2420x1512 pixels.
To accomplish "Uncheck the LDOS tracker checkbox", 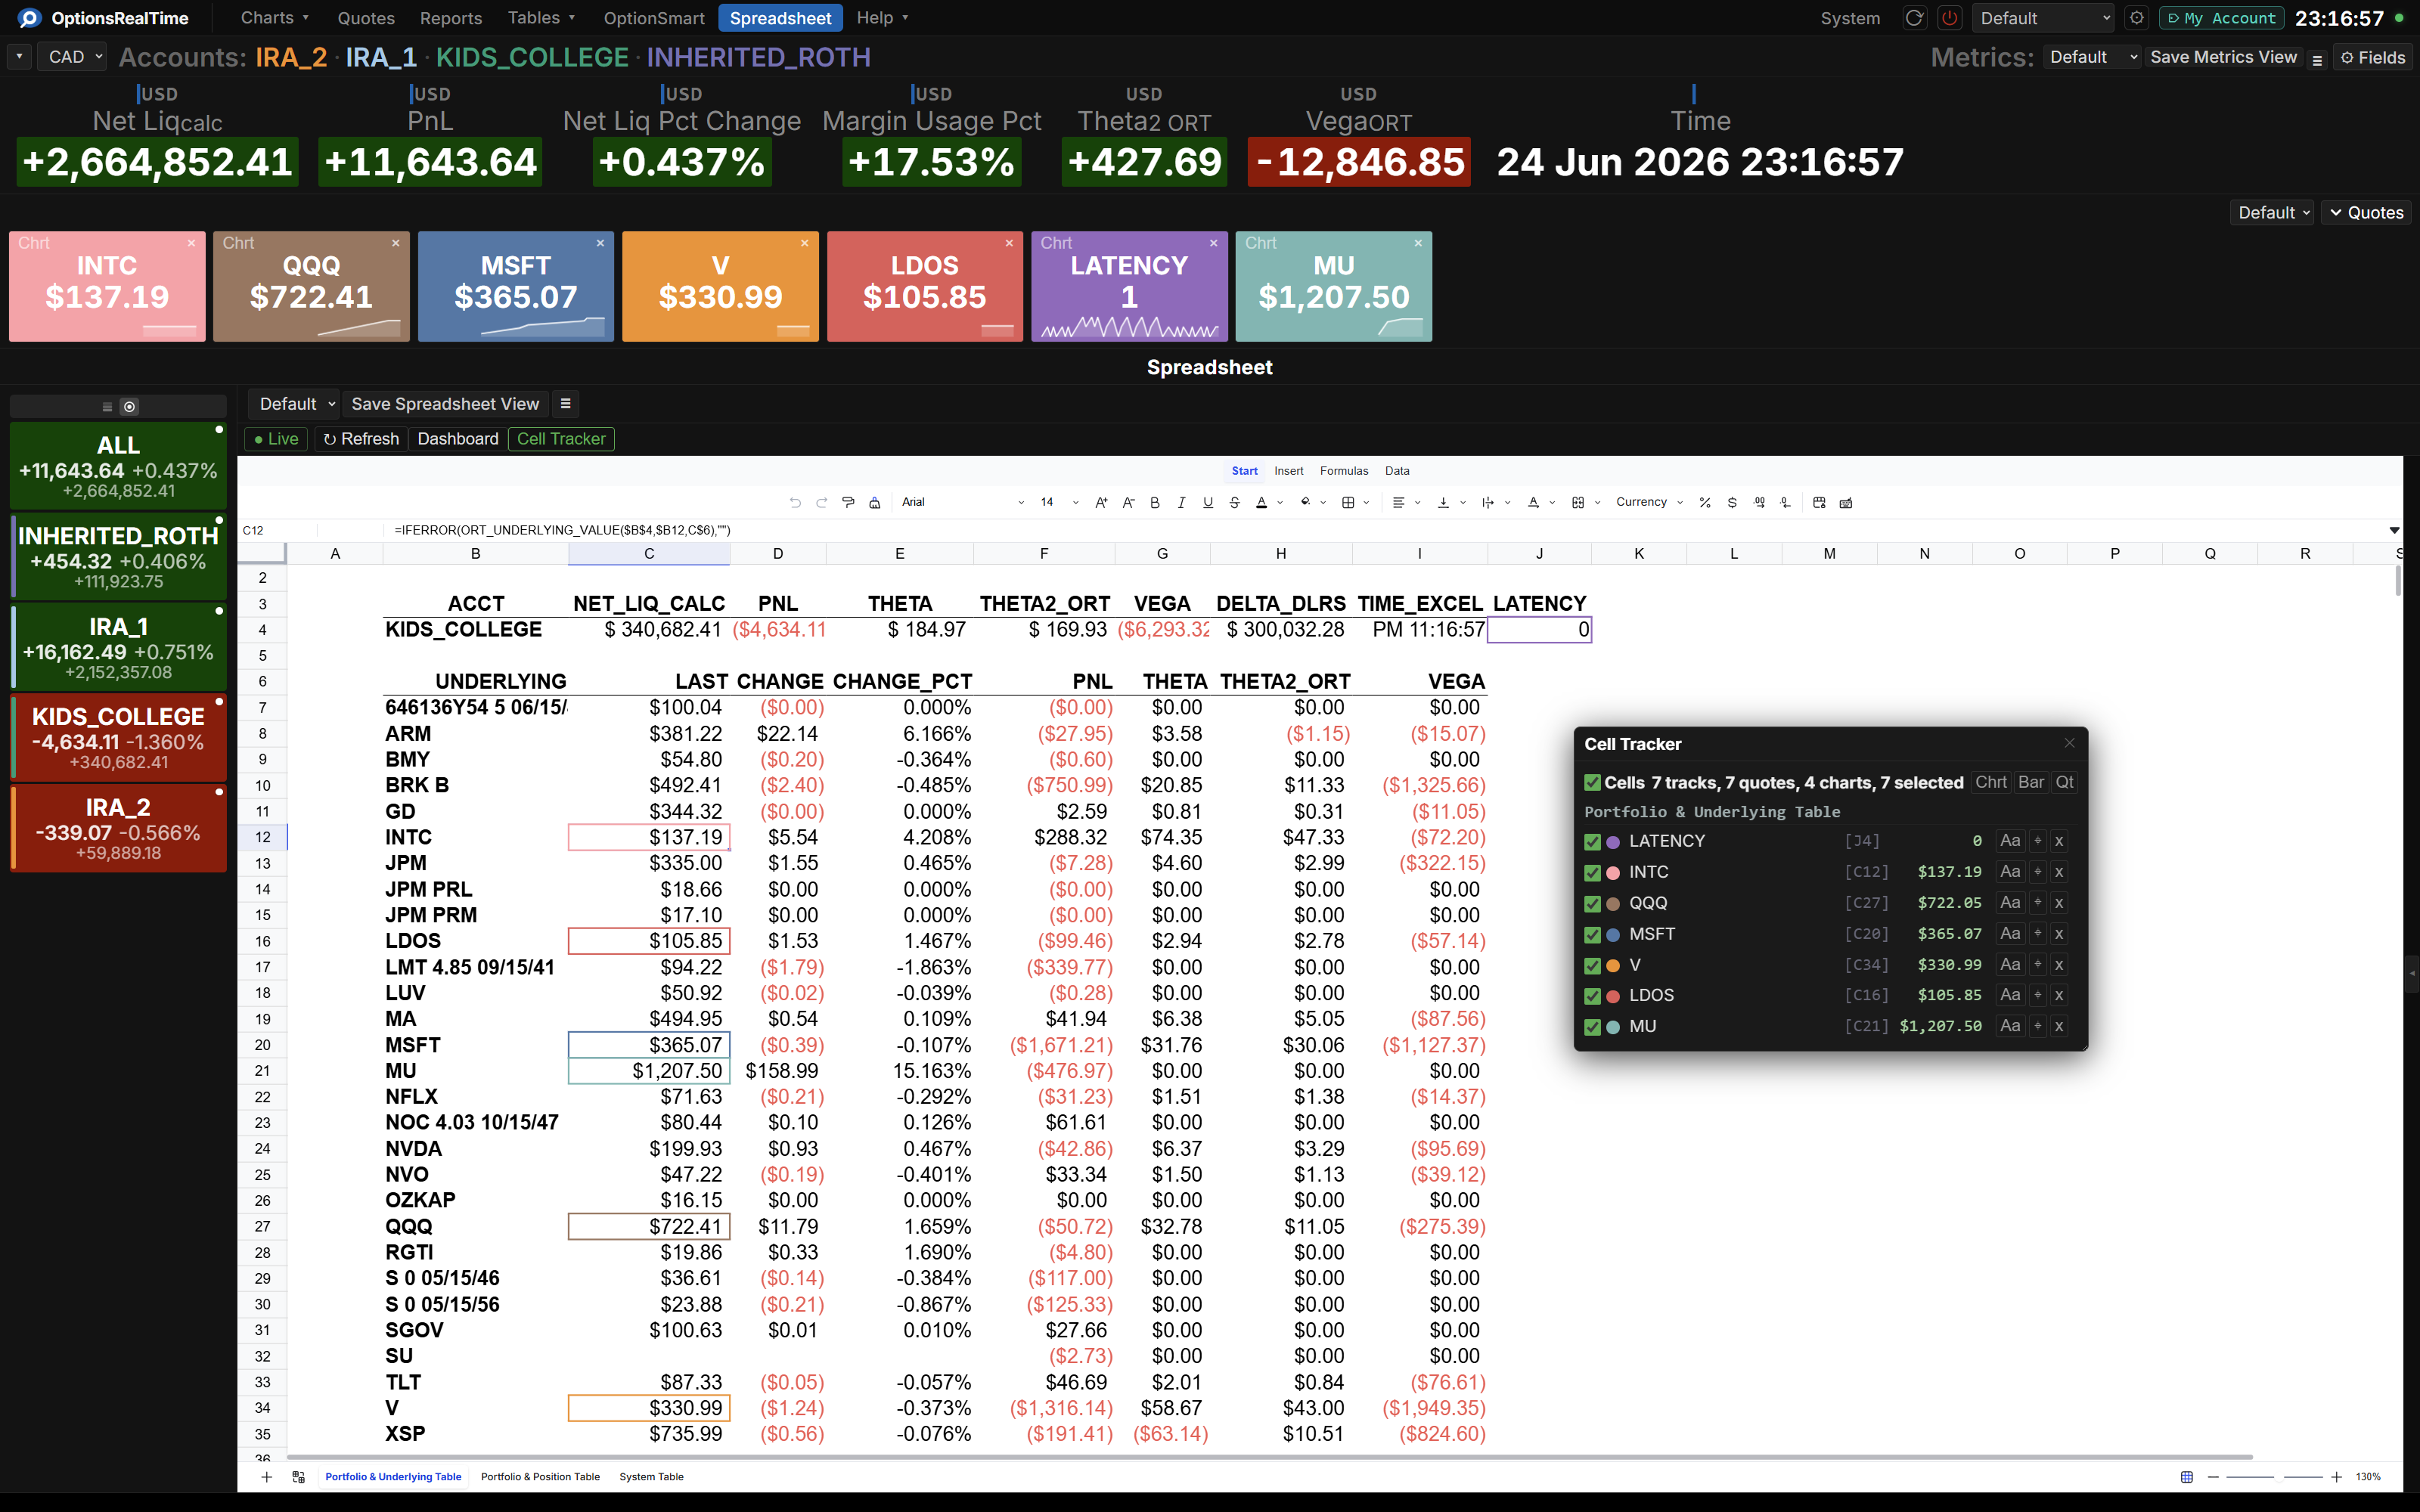I will pos(1593,996).
